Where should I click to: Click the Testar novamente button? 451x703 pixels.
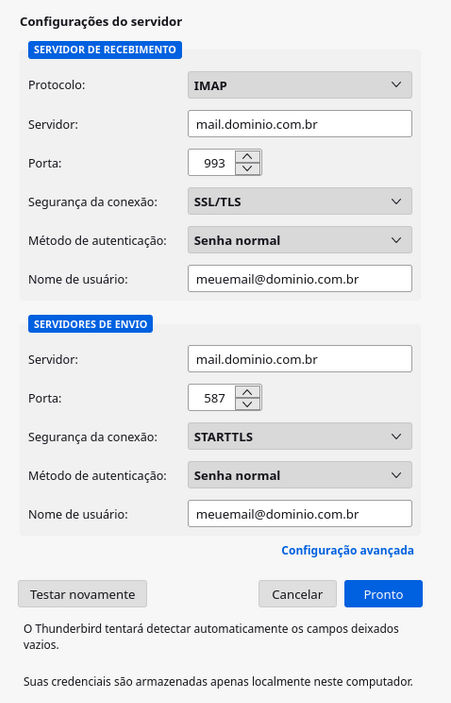click(x=82, y=594)
